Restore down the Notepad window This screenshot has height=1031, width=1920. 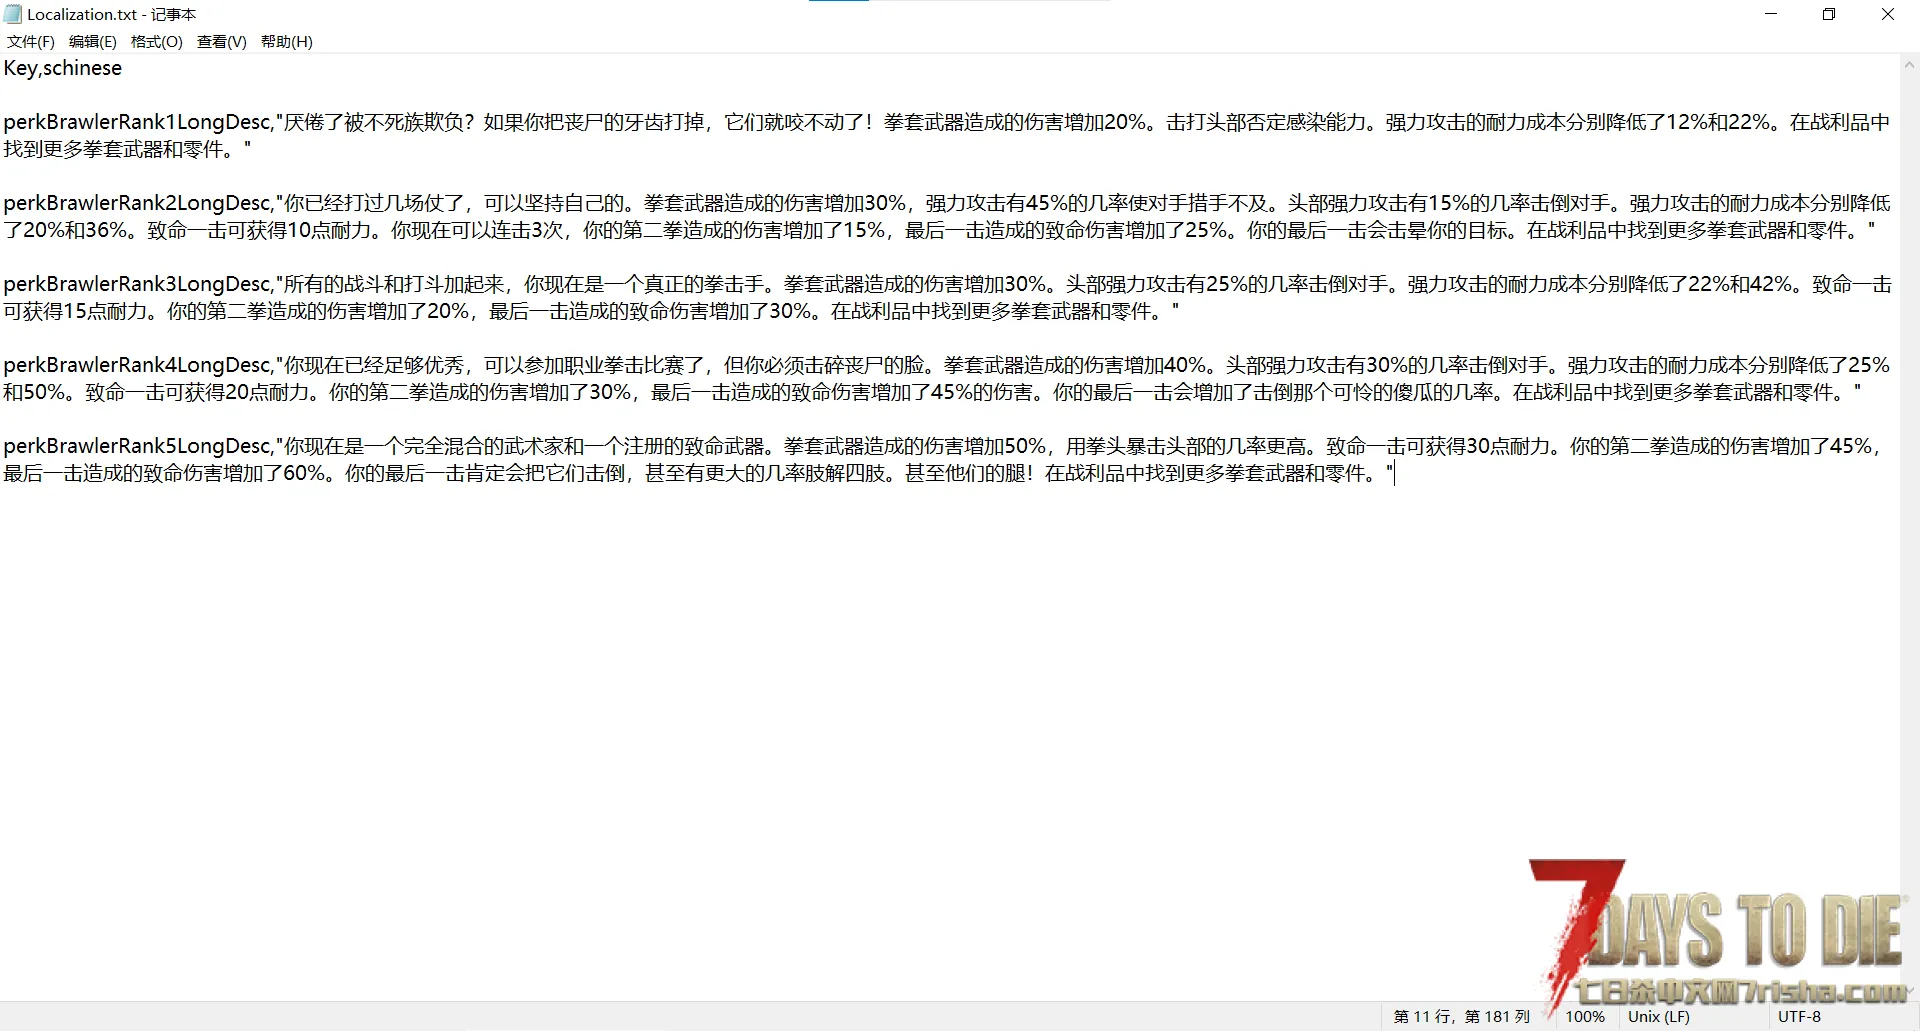tap(1829, 14)
